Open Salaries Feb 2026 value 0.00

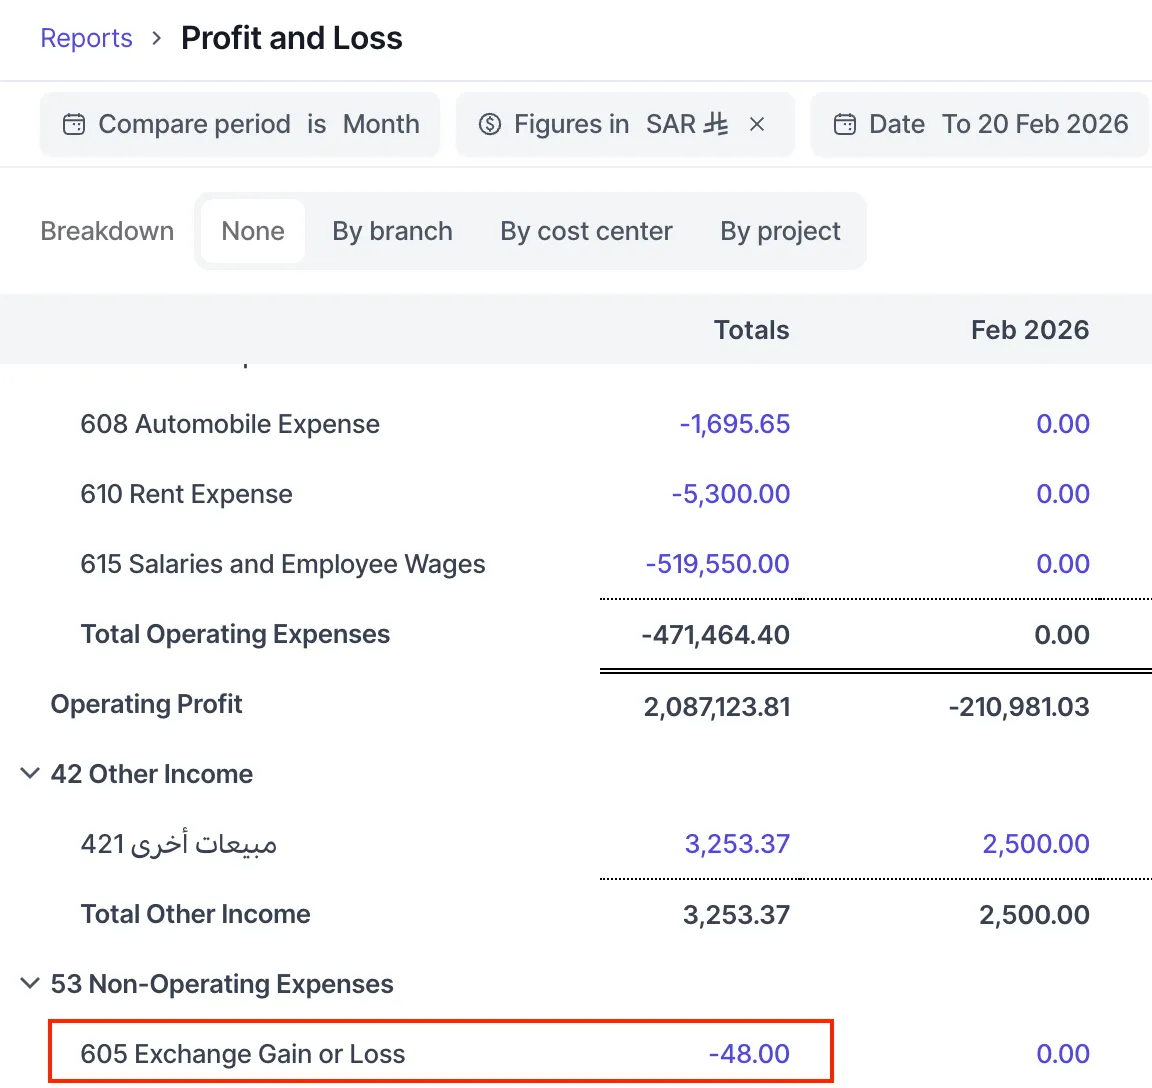[x=1063, y=564]
